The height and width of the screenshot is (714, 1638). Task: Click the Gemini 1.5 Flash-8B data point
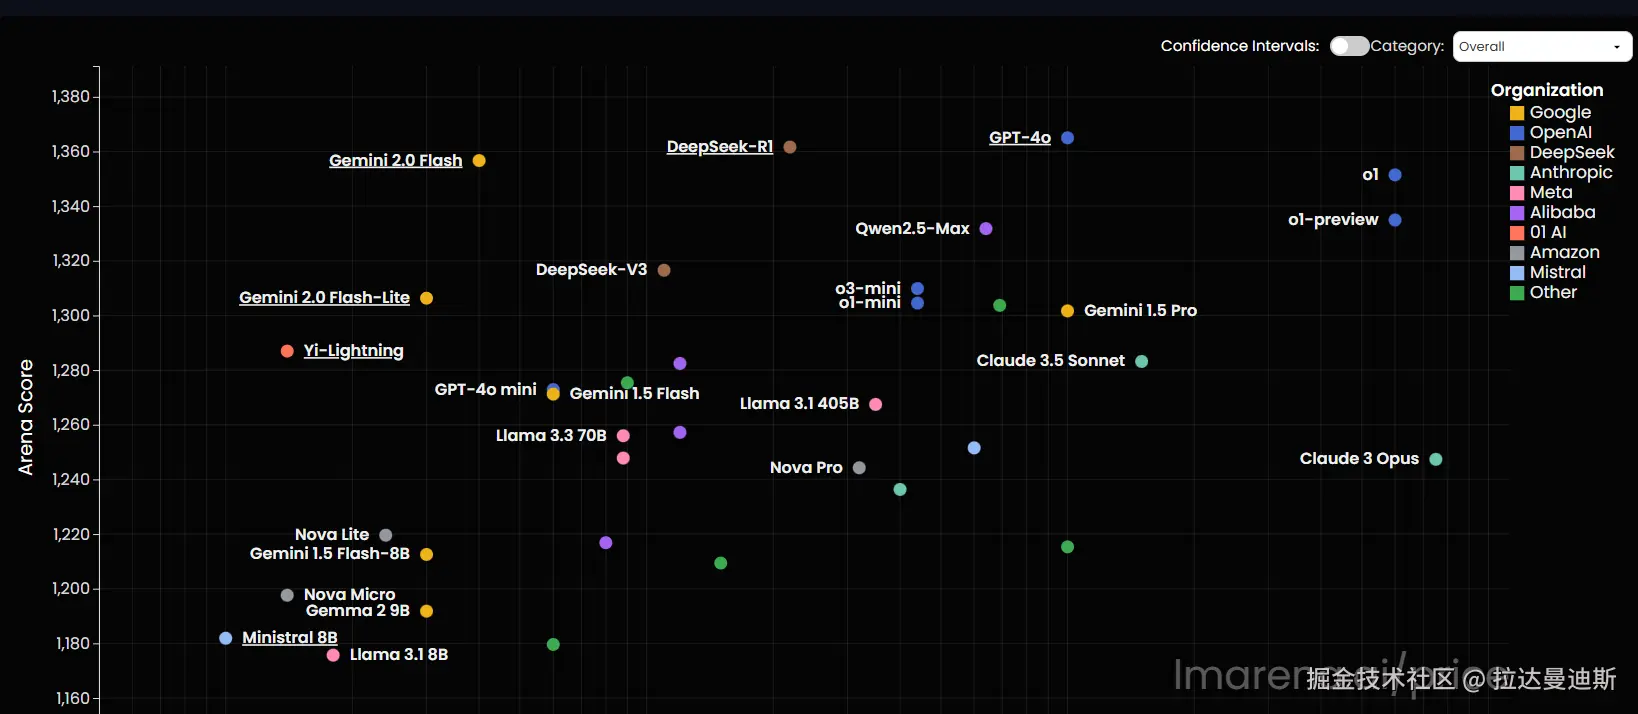tap(427, 554)
